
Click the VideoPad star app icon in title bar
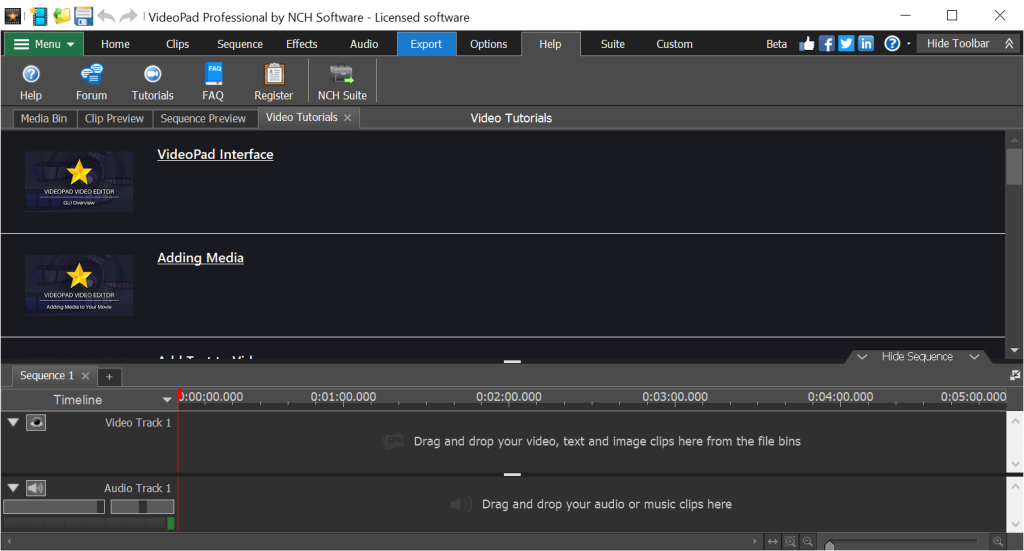(x=13, y=16)
